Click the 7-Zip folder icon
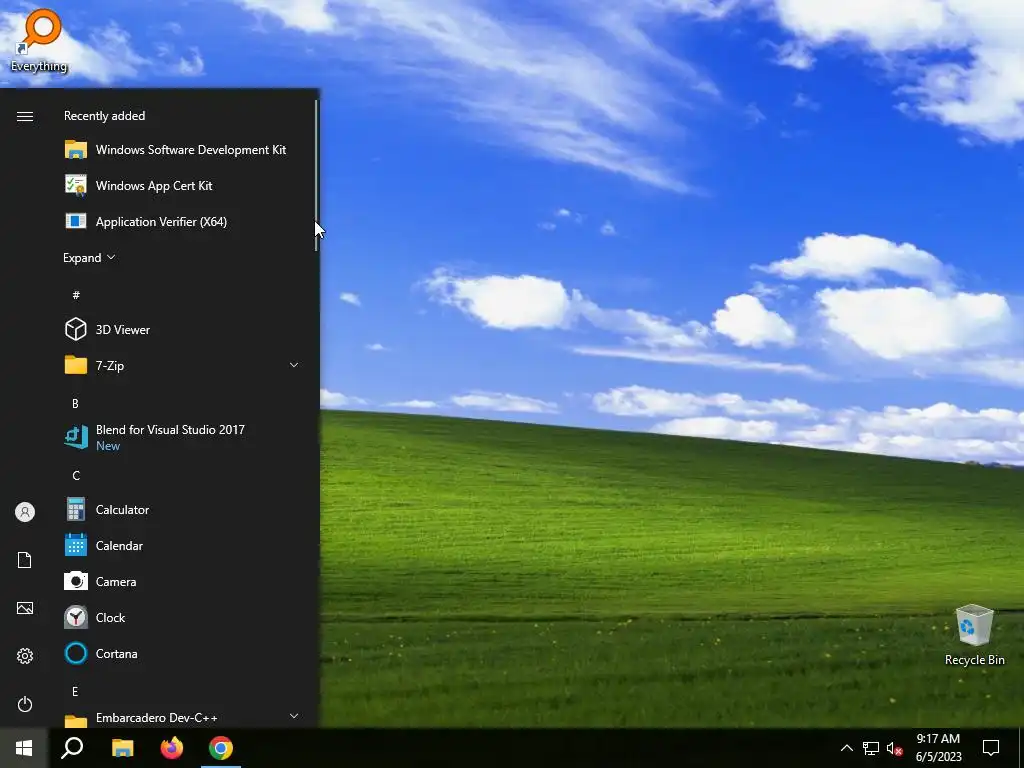The height and width of the screenshot is (768, 1024). coord(76,365)
